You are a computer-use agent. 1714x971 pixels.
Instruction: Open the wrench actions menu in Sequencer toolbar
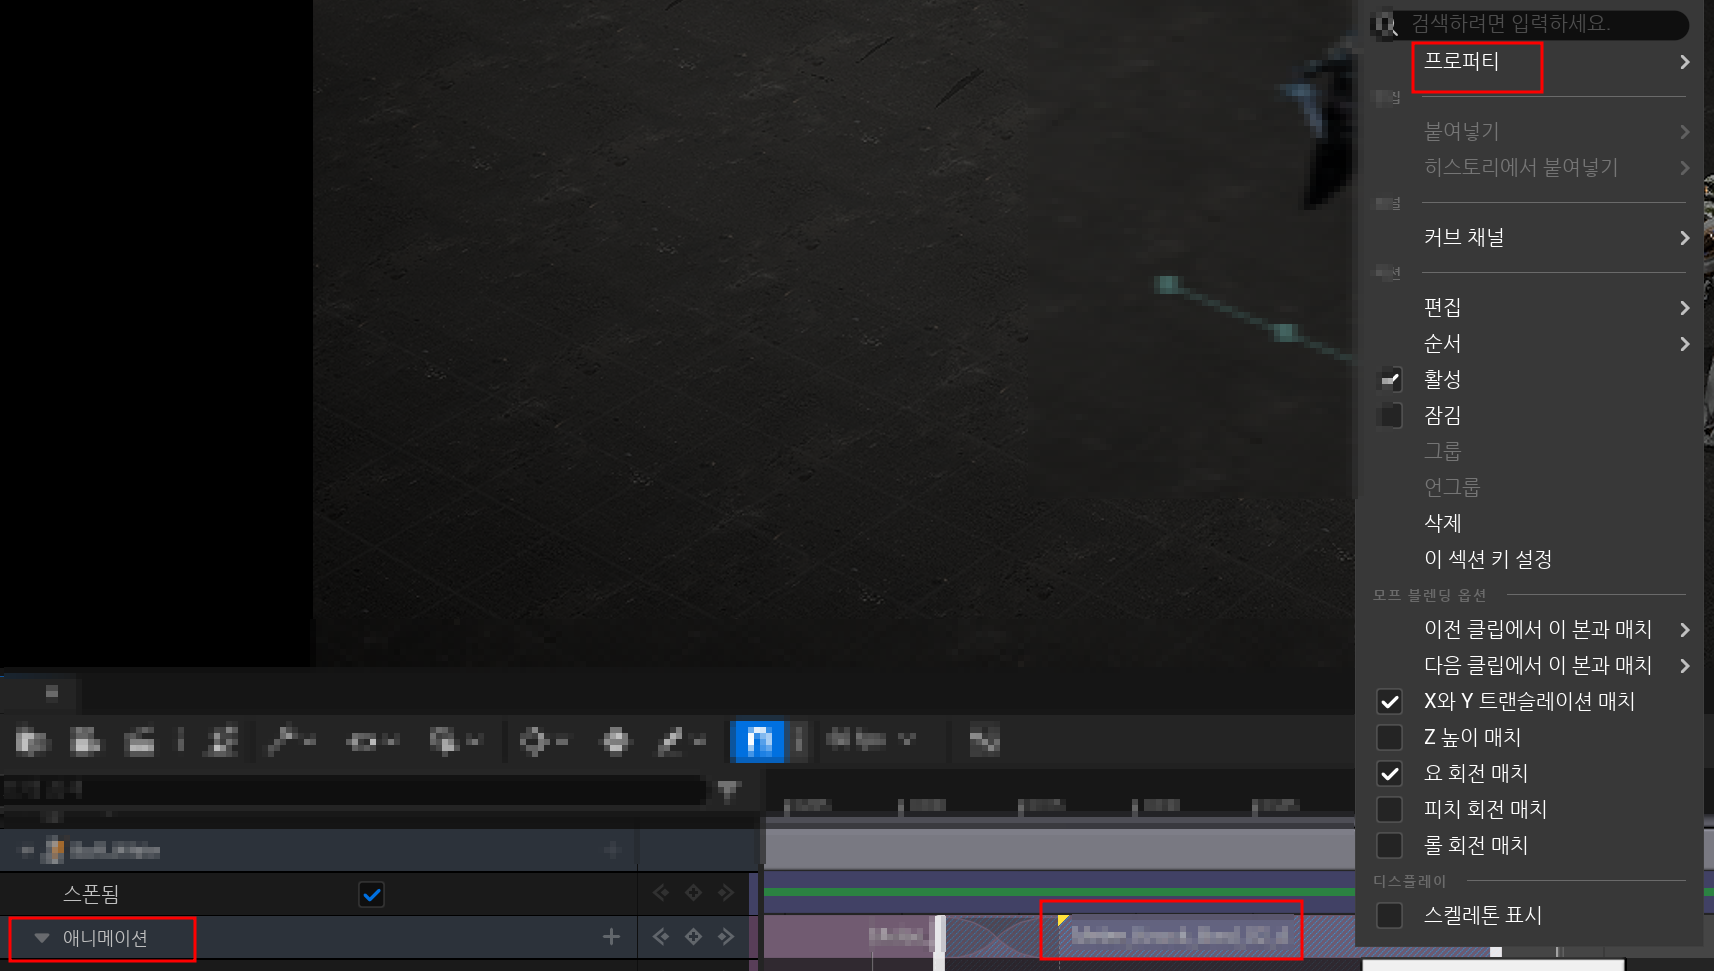click(x=291, y=741)
